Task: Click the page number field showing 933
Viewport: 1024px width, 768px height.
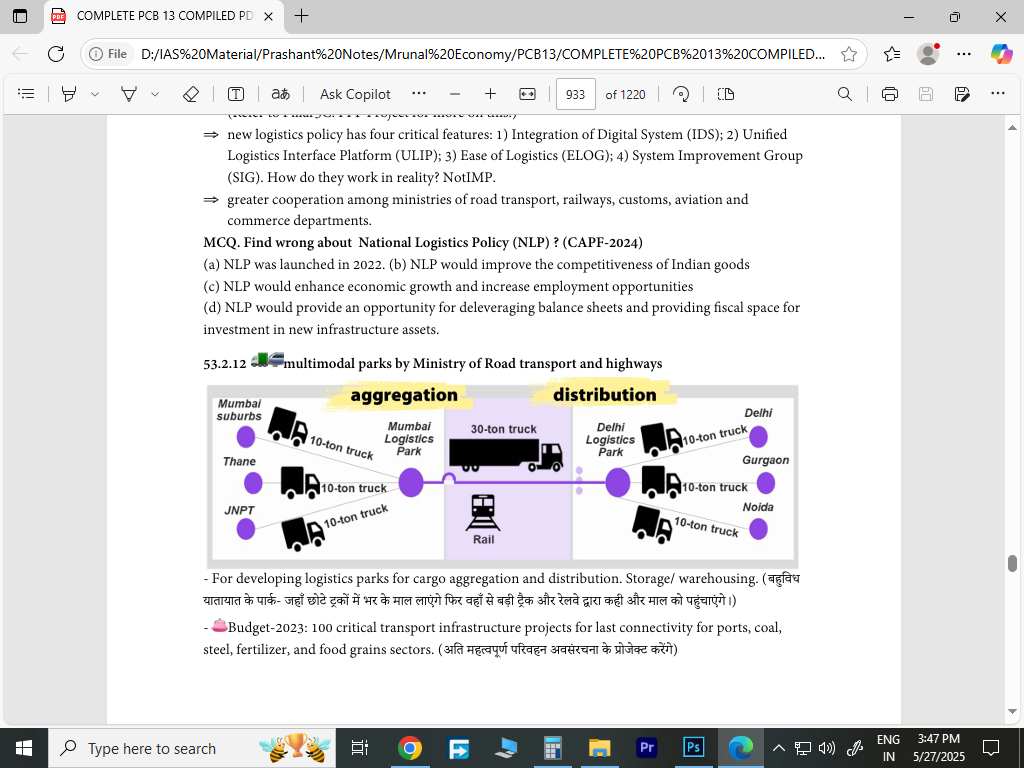Action: coord(575,94)
